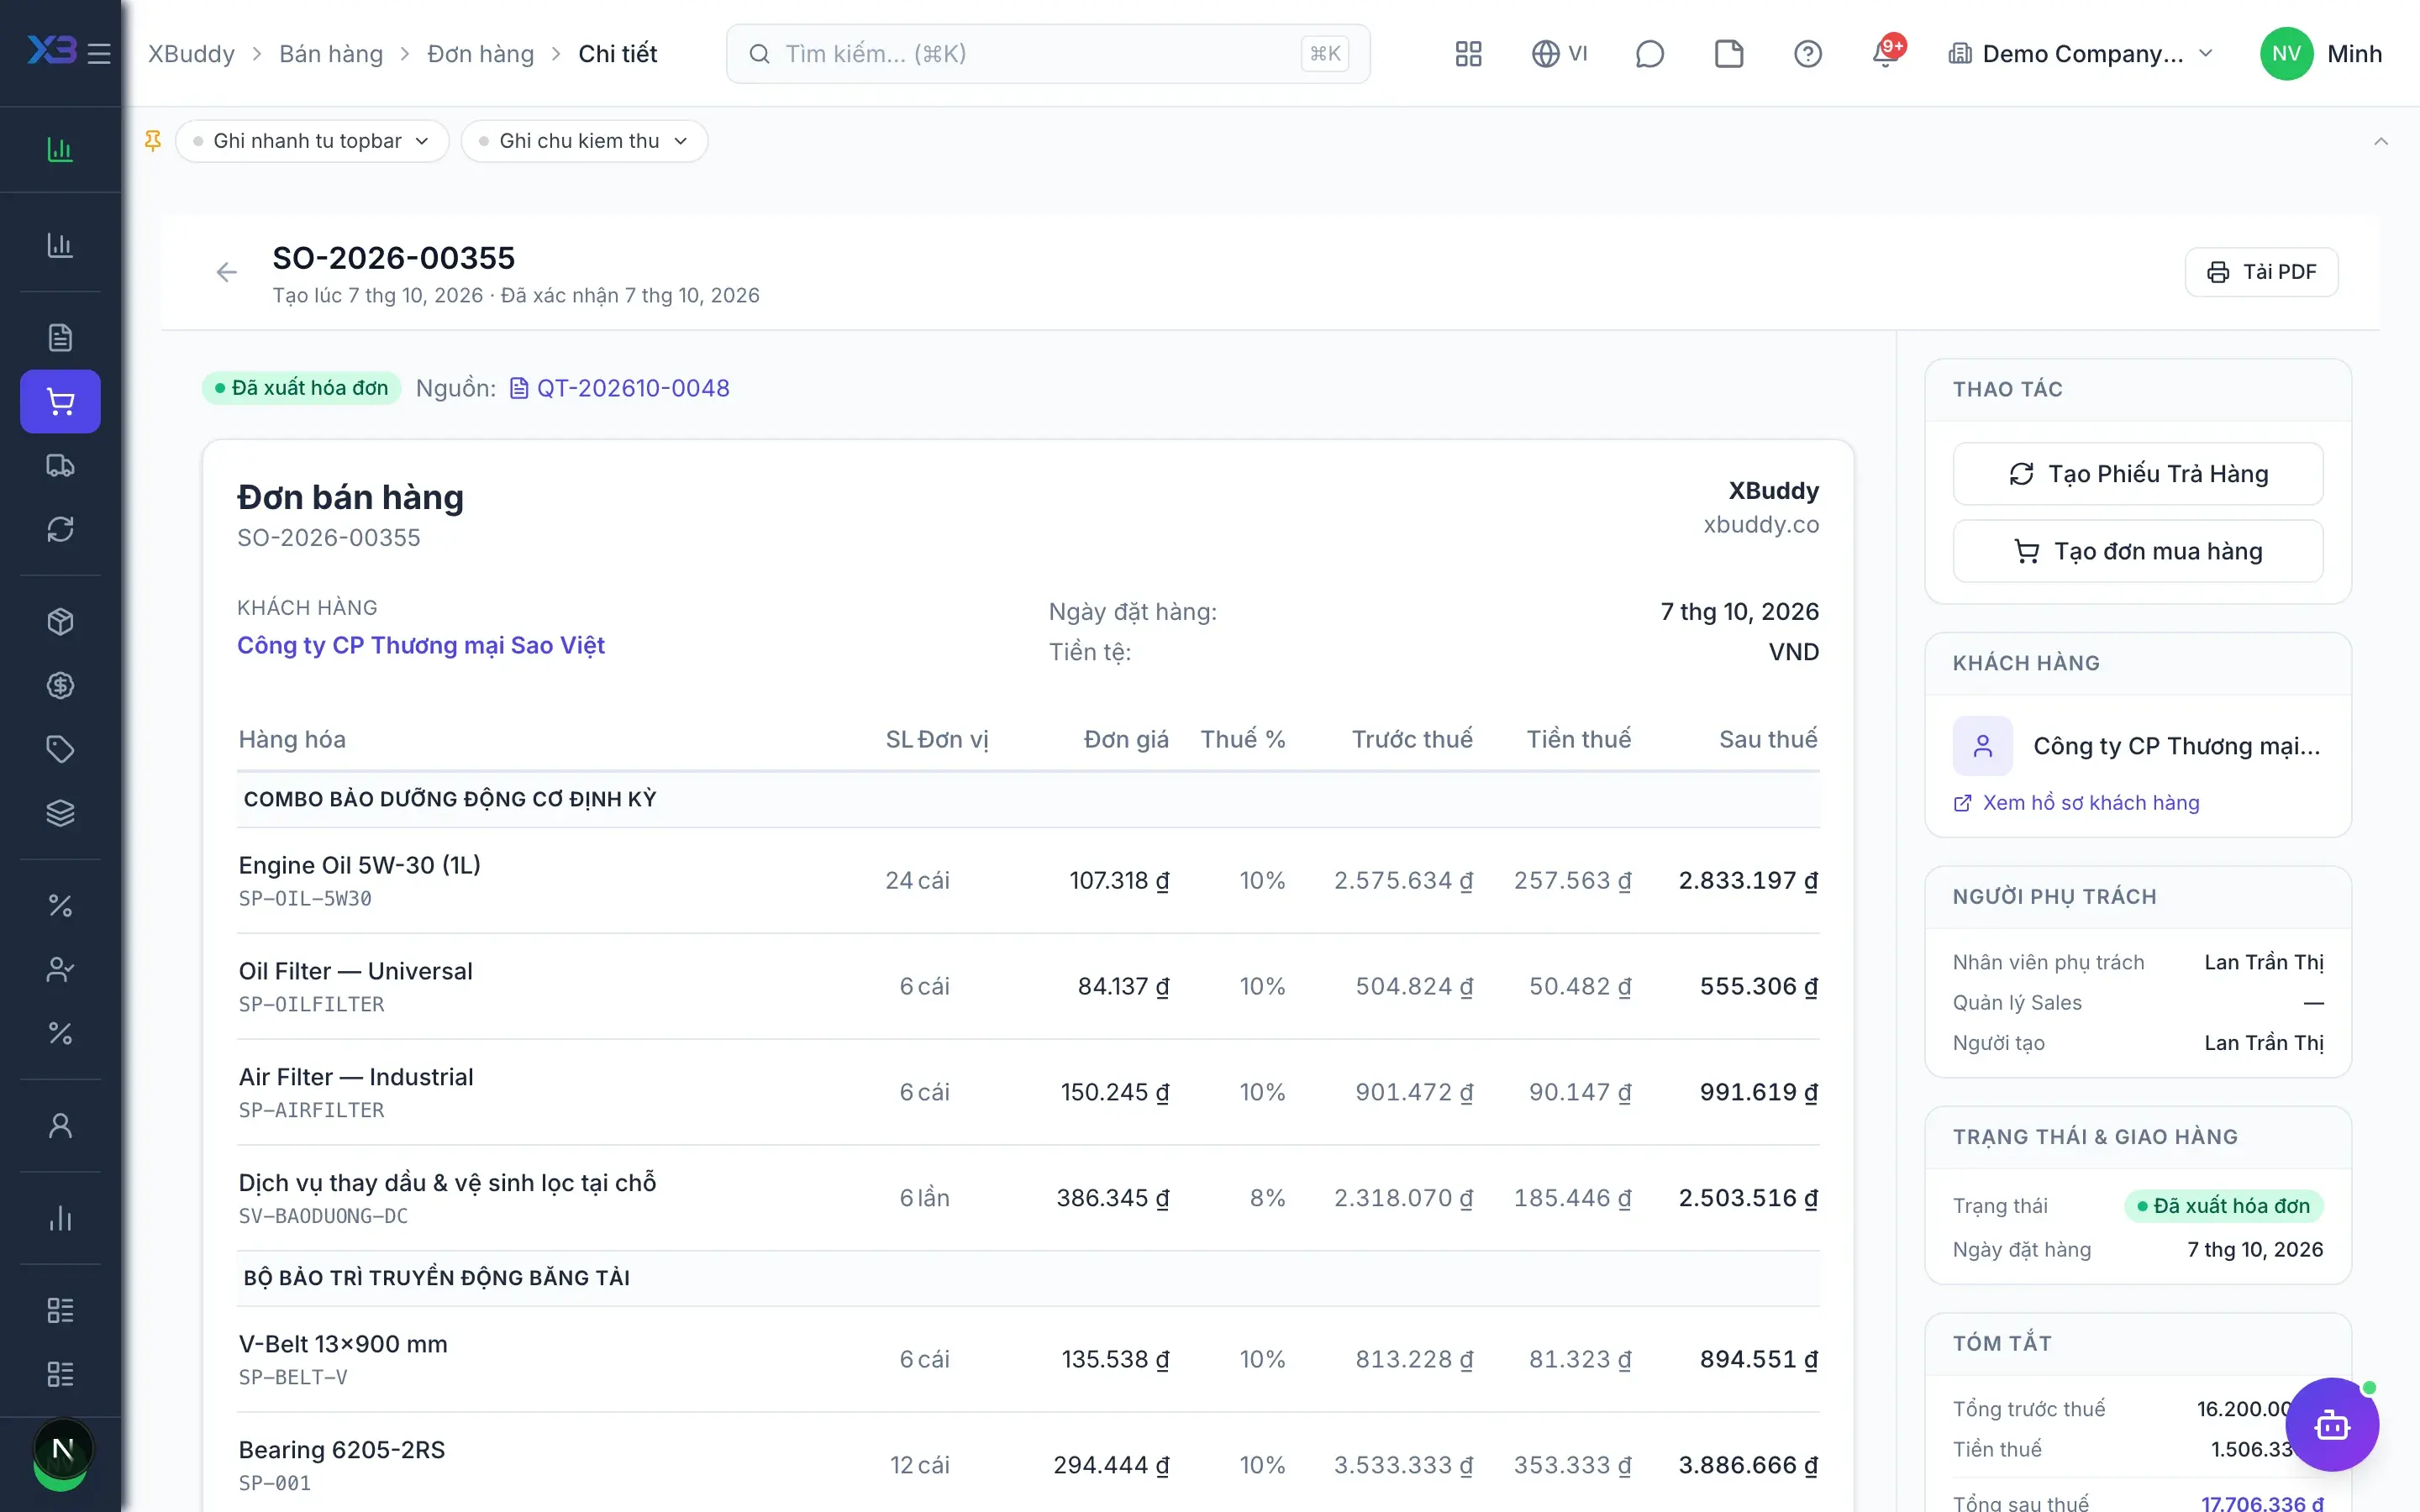Image resolution: width=2420 pixels, height=1512 pixels.
Task: Toggle the hamburger sidebar menu
Action: [x=99, y=54]
